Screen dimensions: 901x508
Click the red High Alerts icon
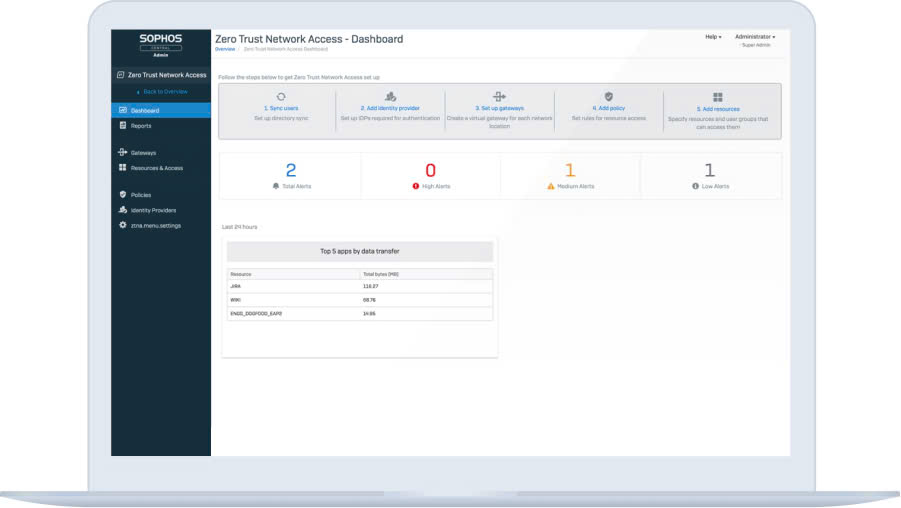pyautogui.click(x=416, y=186)
